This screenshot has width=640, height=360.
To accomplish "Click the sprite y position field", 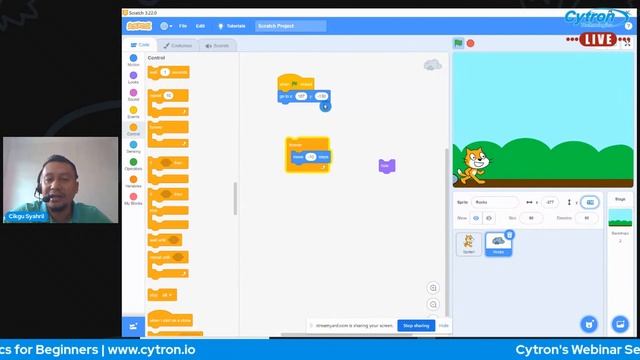I will [590, 202].
